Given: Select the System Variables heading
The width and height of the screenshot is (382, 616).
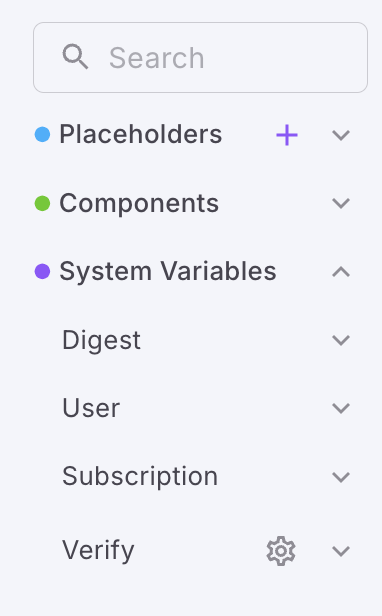Looking at the screenshot, I should click(168, 271).
